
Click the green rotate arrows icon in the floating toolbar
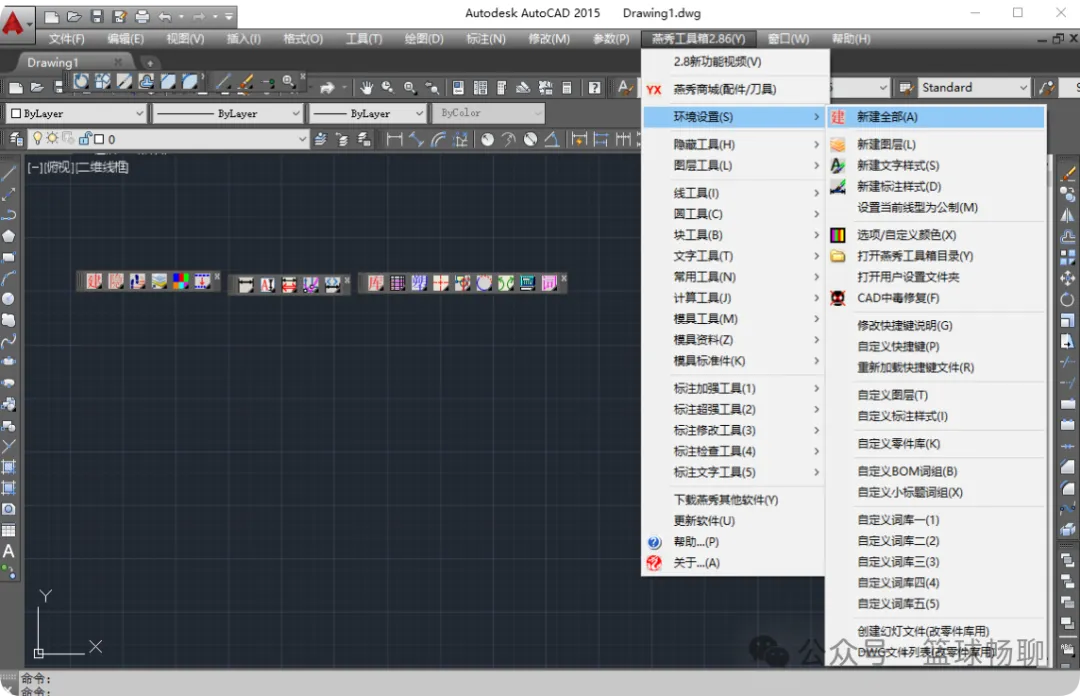pos(506,283)
